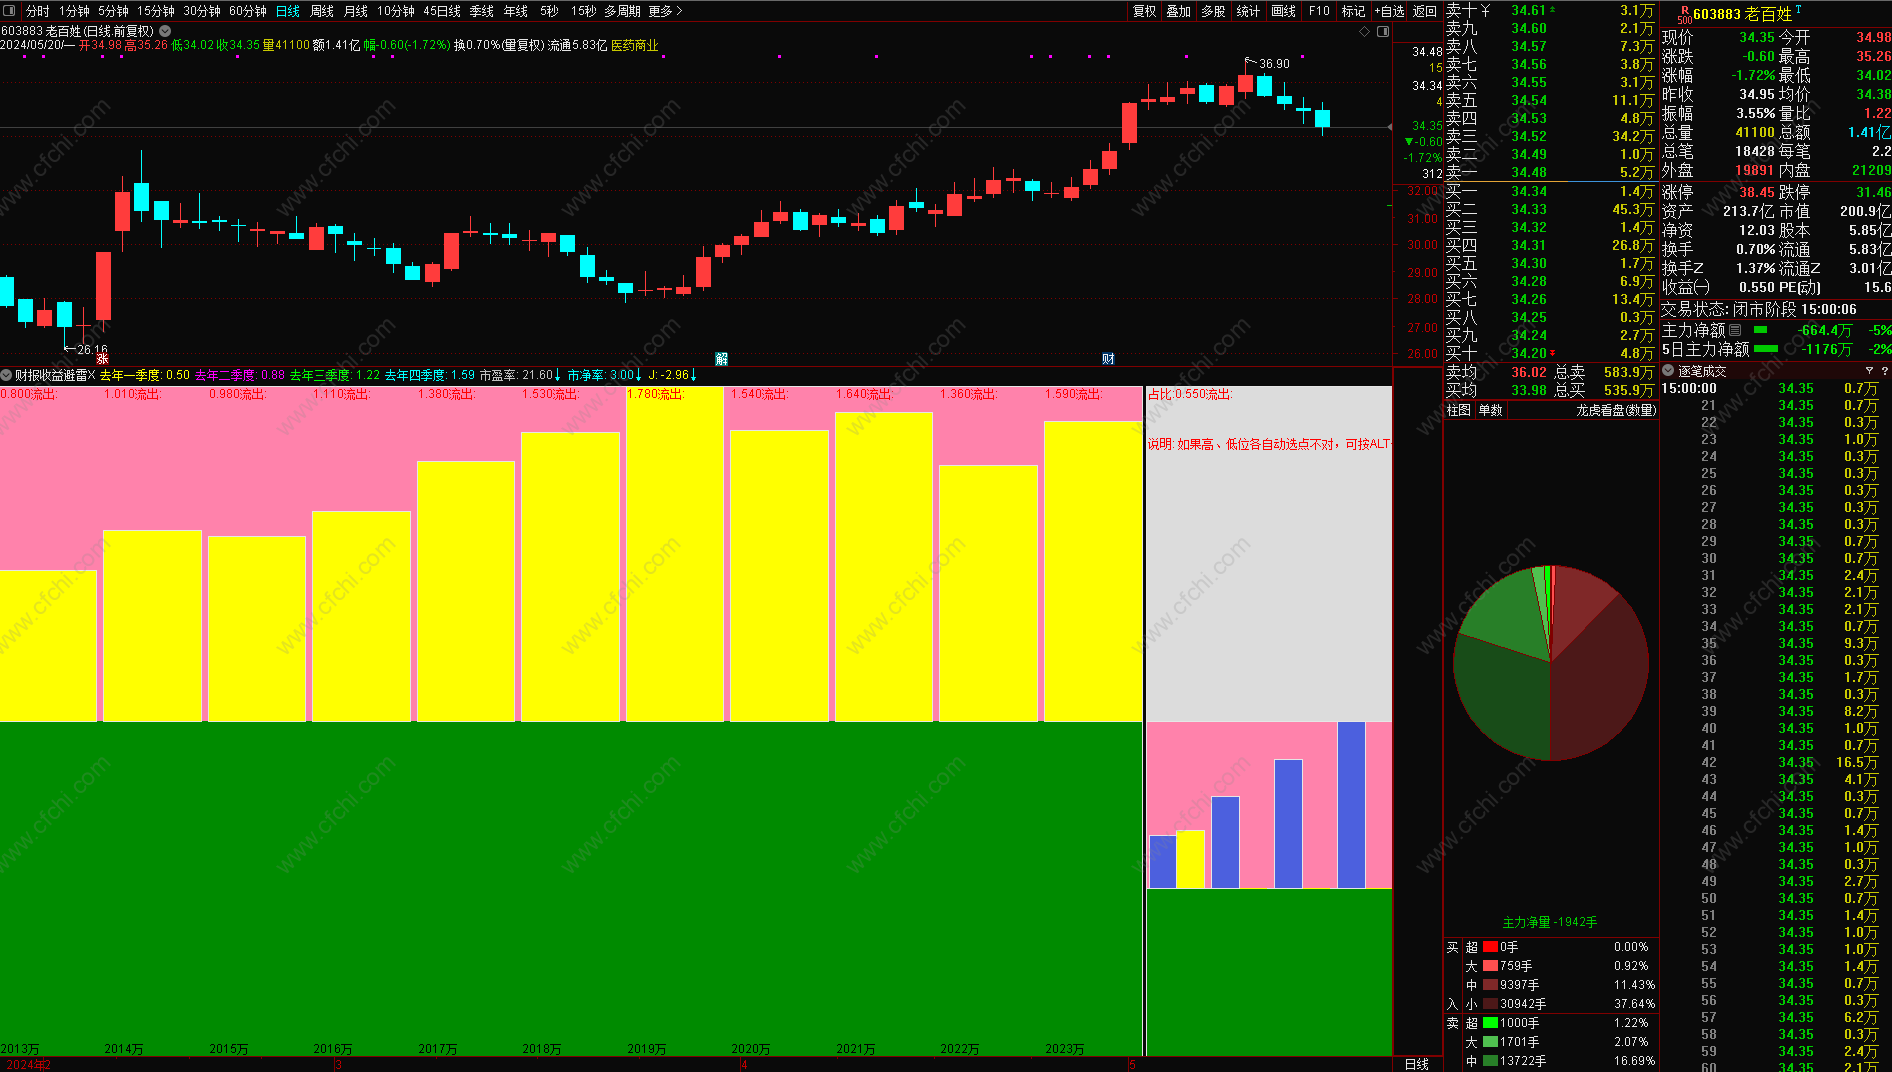
Task: Click the 日线 label at bottom bar
Action: [x=1417, y=1064]
